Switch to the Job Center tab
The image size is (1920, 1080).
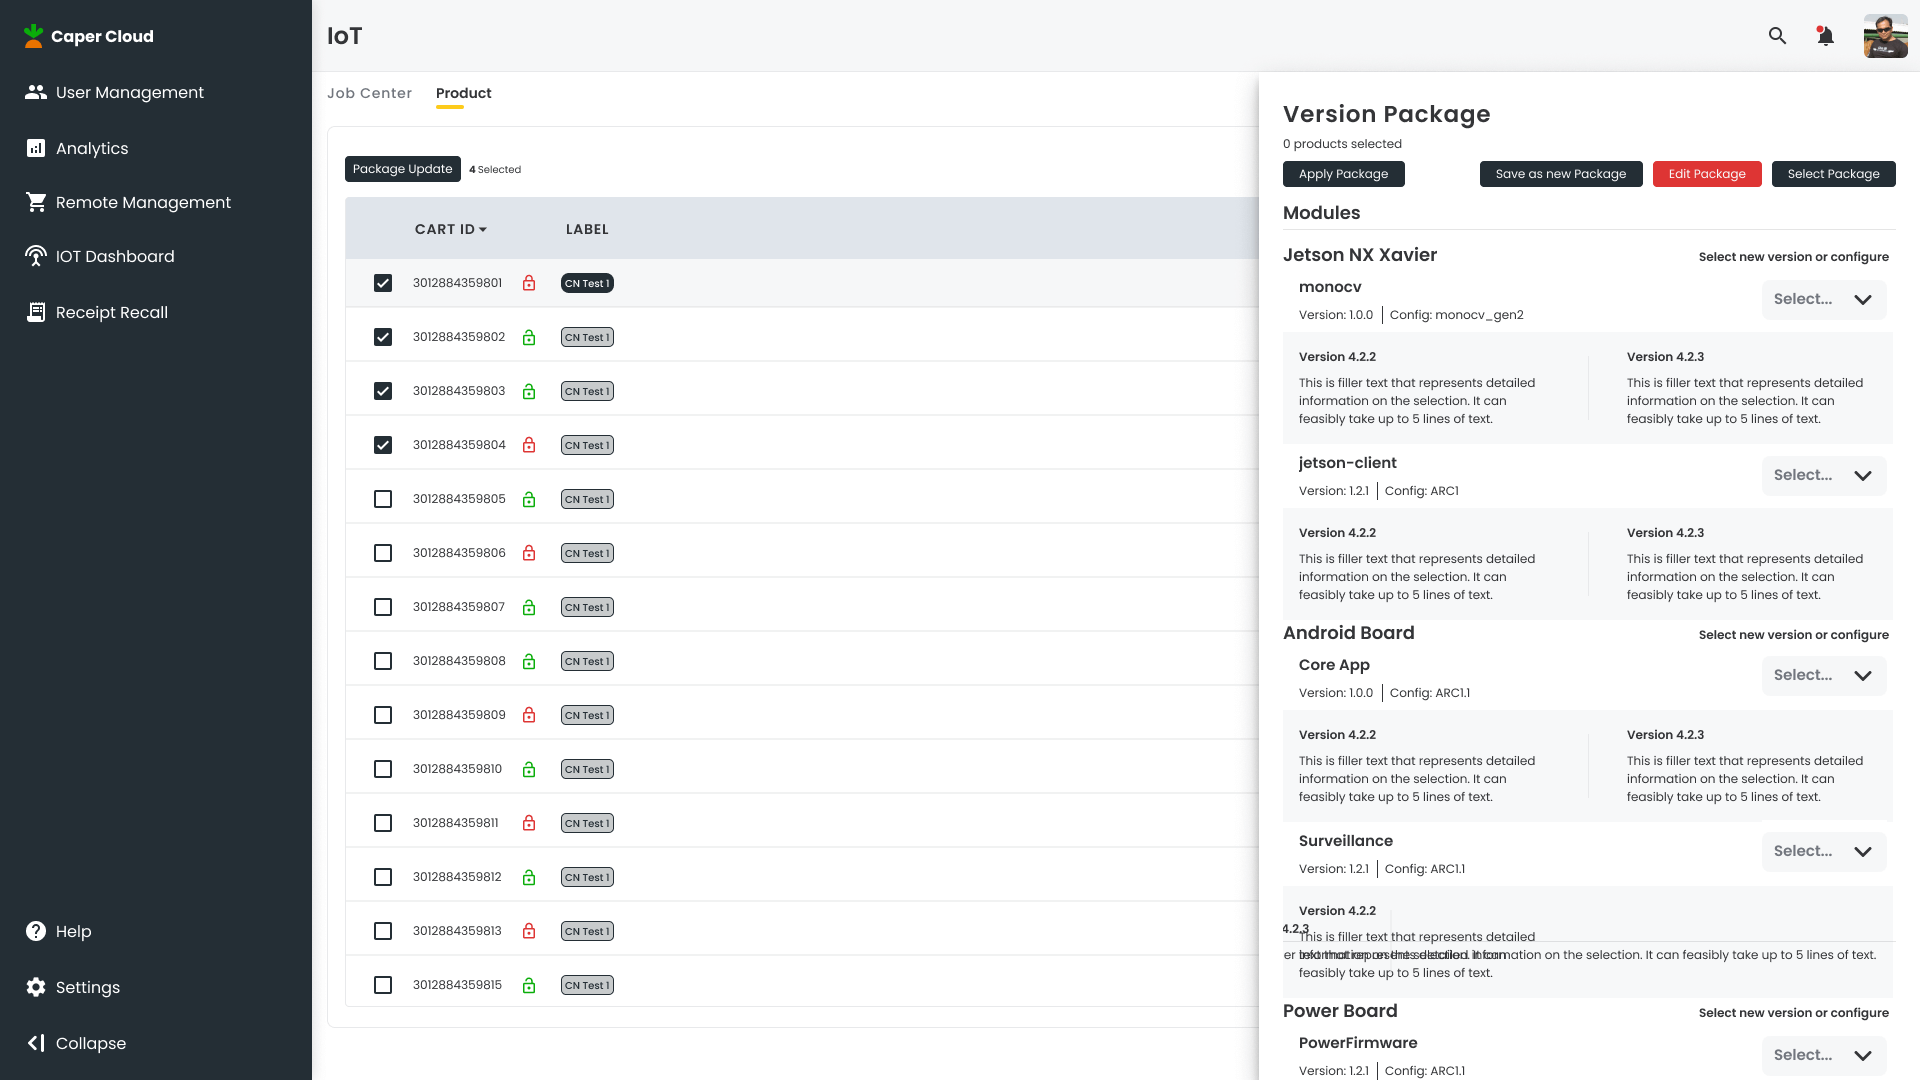(x=369, y=93)
